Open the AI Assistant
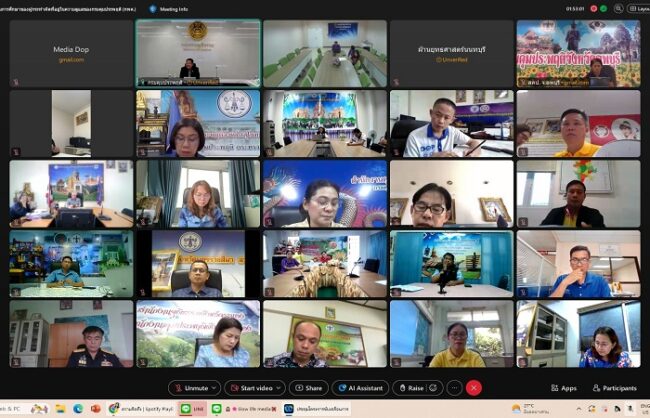This screenshot has height=418, width=650. tap(361, 388)
